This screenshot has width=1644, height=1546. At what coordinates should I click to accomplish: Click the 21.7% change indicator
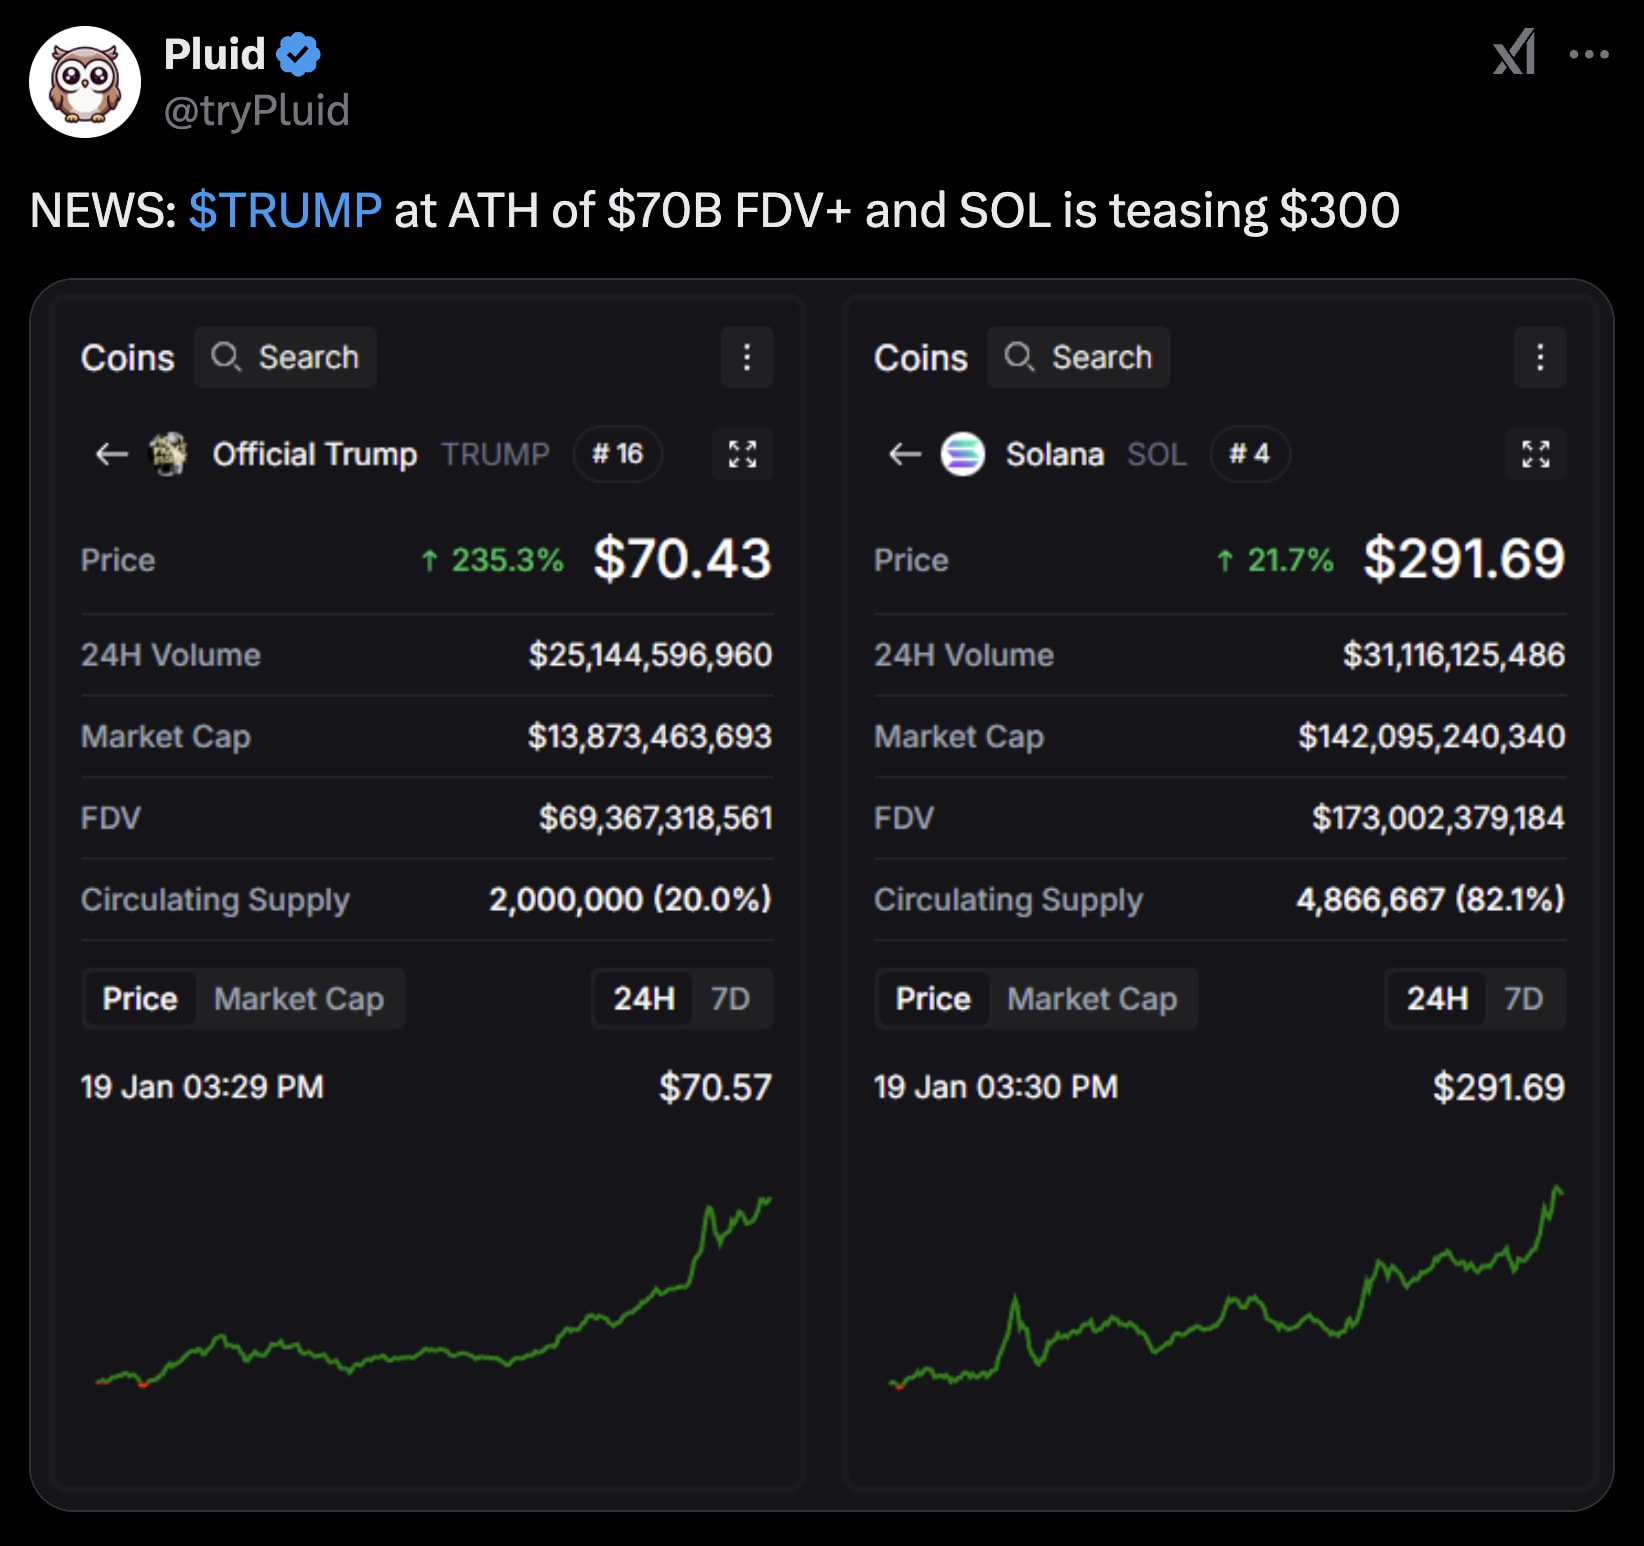coord(1274,560)
